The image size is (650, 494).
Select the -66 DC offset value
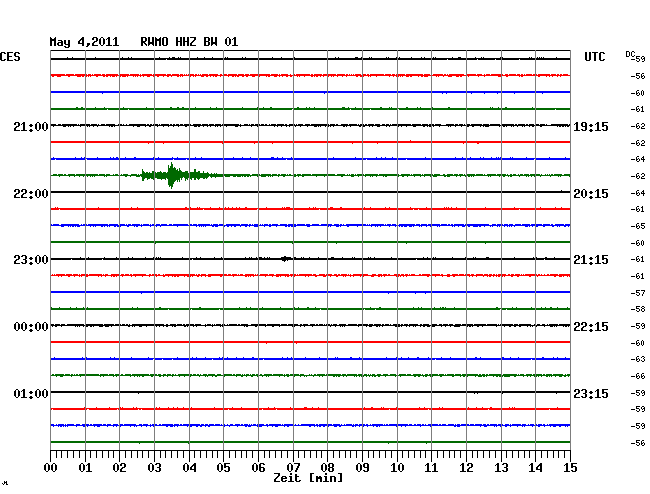coord(638,376)
